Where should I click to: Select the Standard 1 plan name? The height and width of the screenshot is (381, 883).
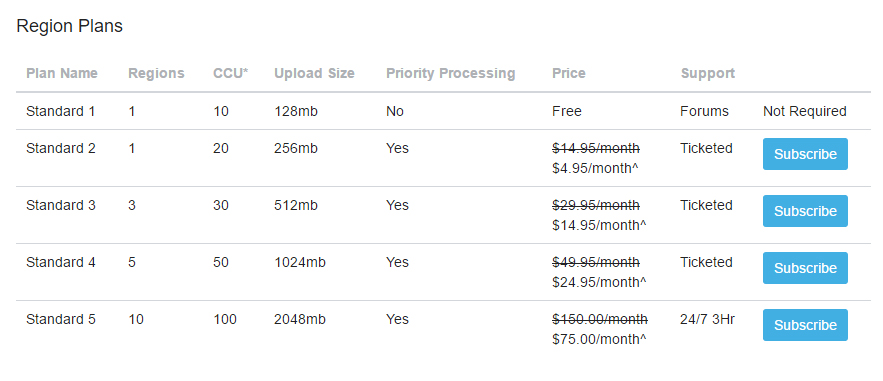61,111
